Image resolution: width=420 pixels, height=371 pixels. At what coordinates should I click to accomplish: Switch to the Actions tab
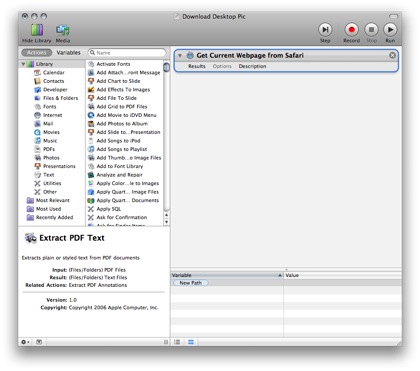click(37, 53)
